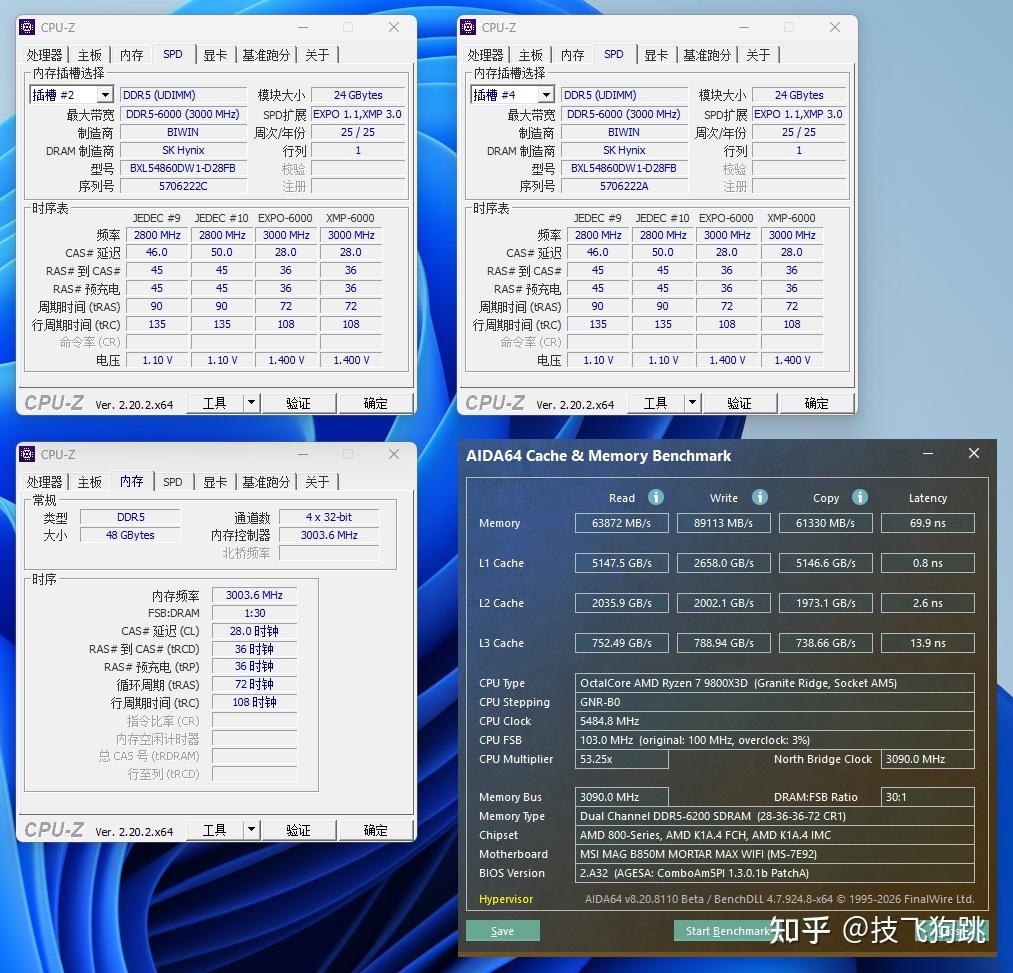This screenshot has height=973, width=1013.
Task: Click Start Benchmark button in AIDA64
Action: point(727,931)
